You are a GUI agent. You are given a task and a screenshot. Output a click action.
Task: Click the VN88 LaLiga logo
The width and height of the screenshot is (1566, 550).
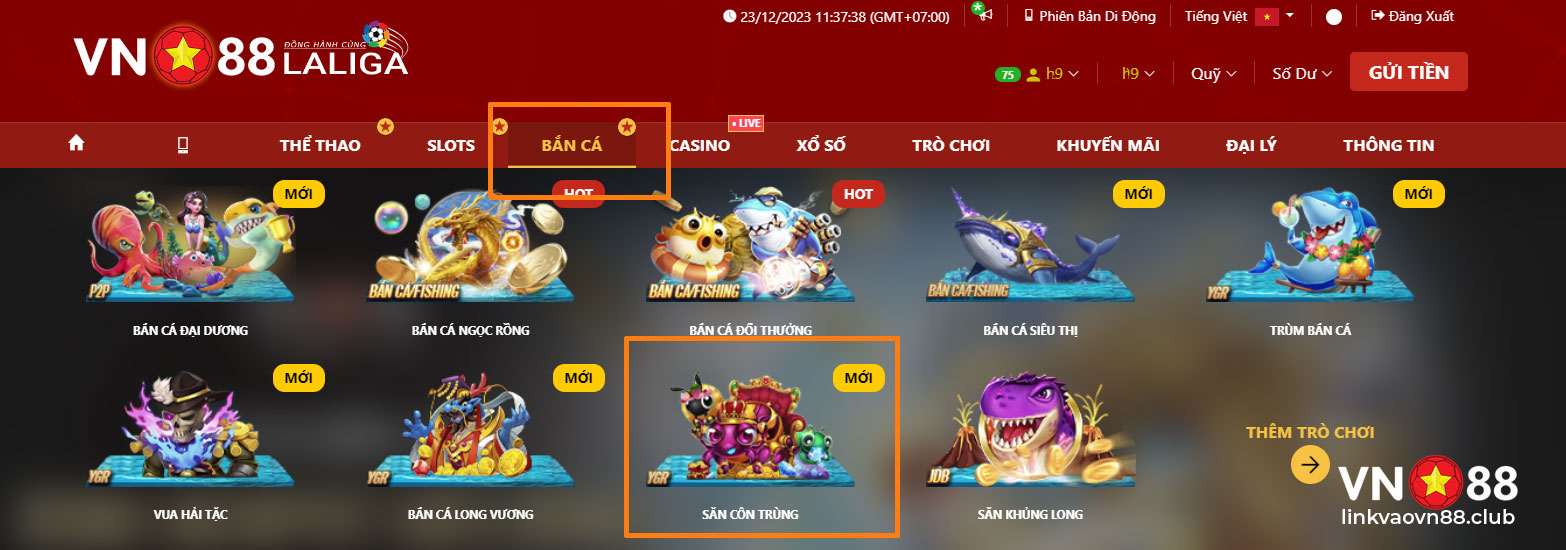click(240, 58)
